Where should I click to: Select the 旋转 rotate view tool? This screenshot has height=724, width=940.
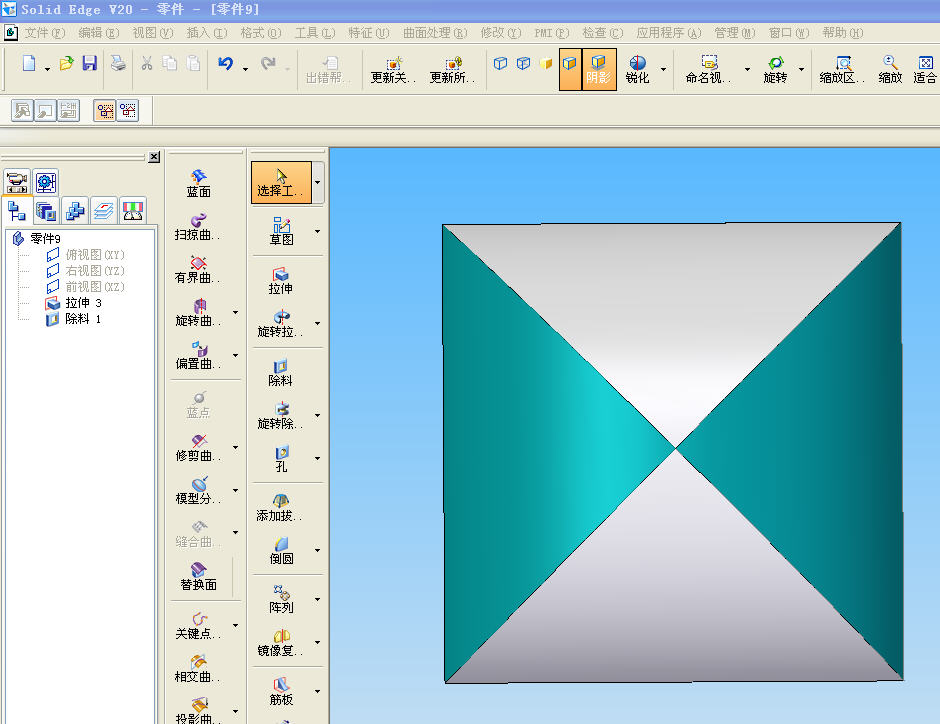point(775,70)
